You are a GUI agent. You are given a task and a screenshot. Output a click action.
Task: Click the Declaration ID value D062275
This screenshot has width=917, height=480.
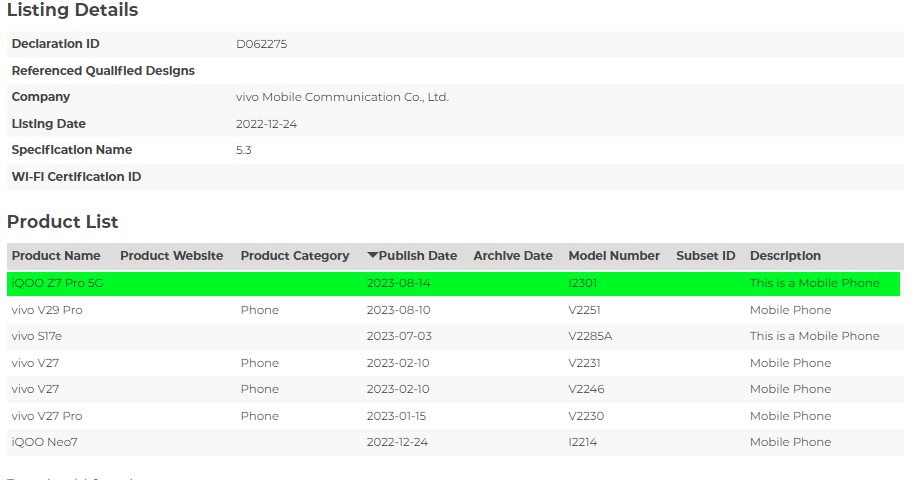tap(261, 44)
